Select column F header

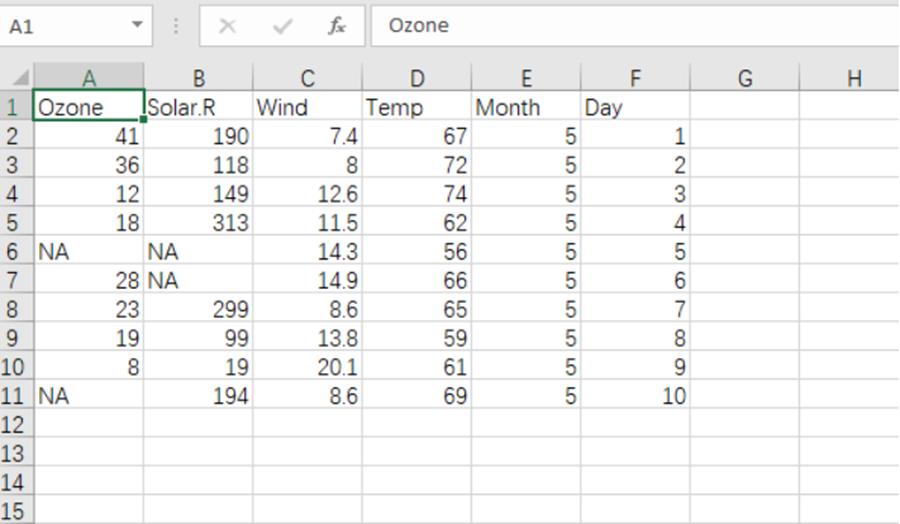pyautogui.click(x=635, y=77)
